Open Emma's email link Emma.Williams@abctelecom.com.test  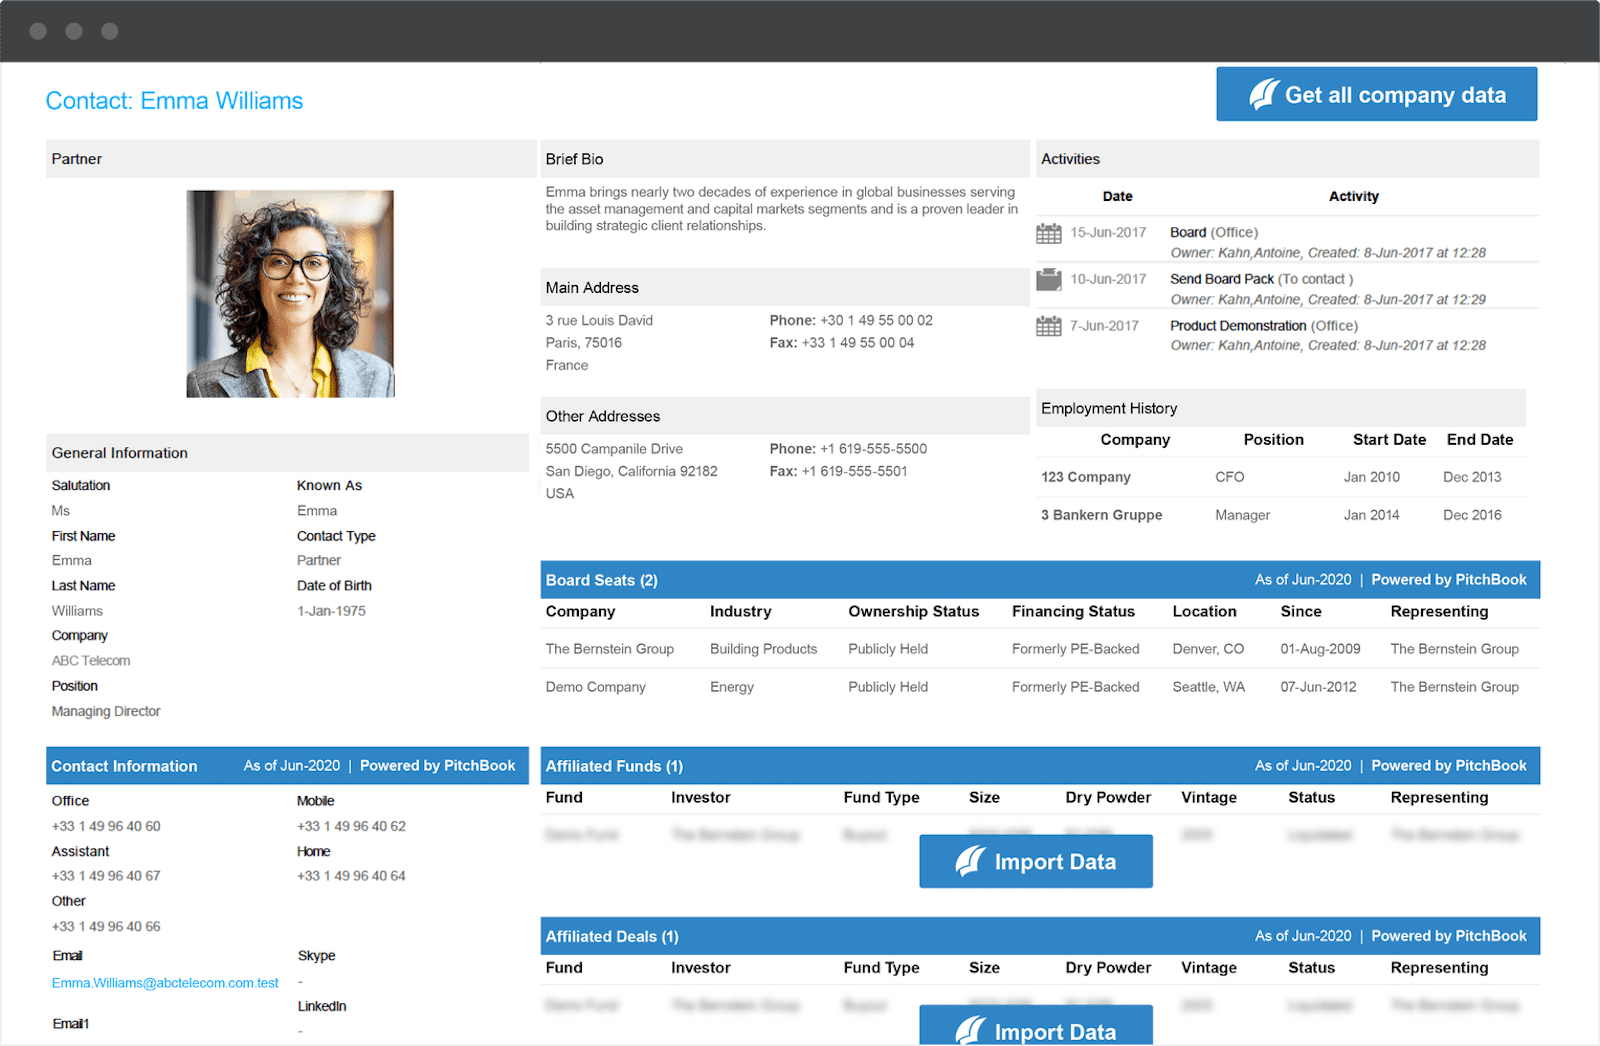click(x=164, y=982)
